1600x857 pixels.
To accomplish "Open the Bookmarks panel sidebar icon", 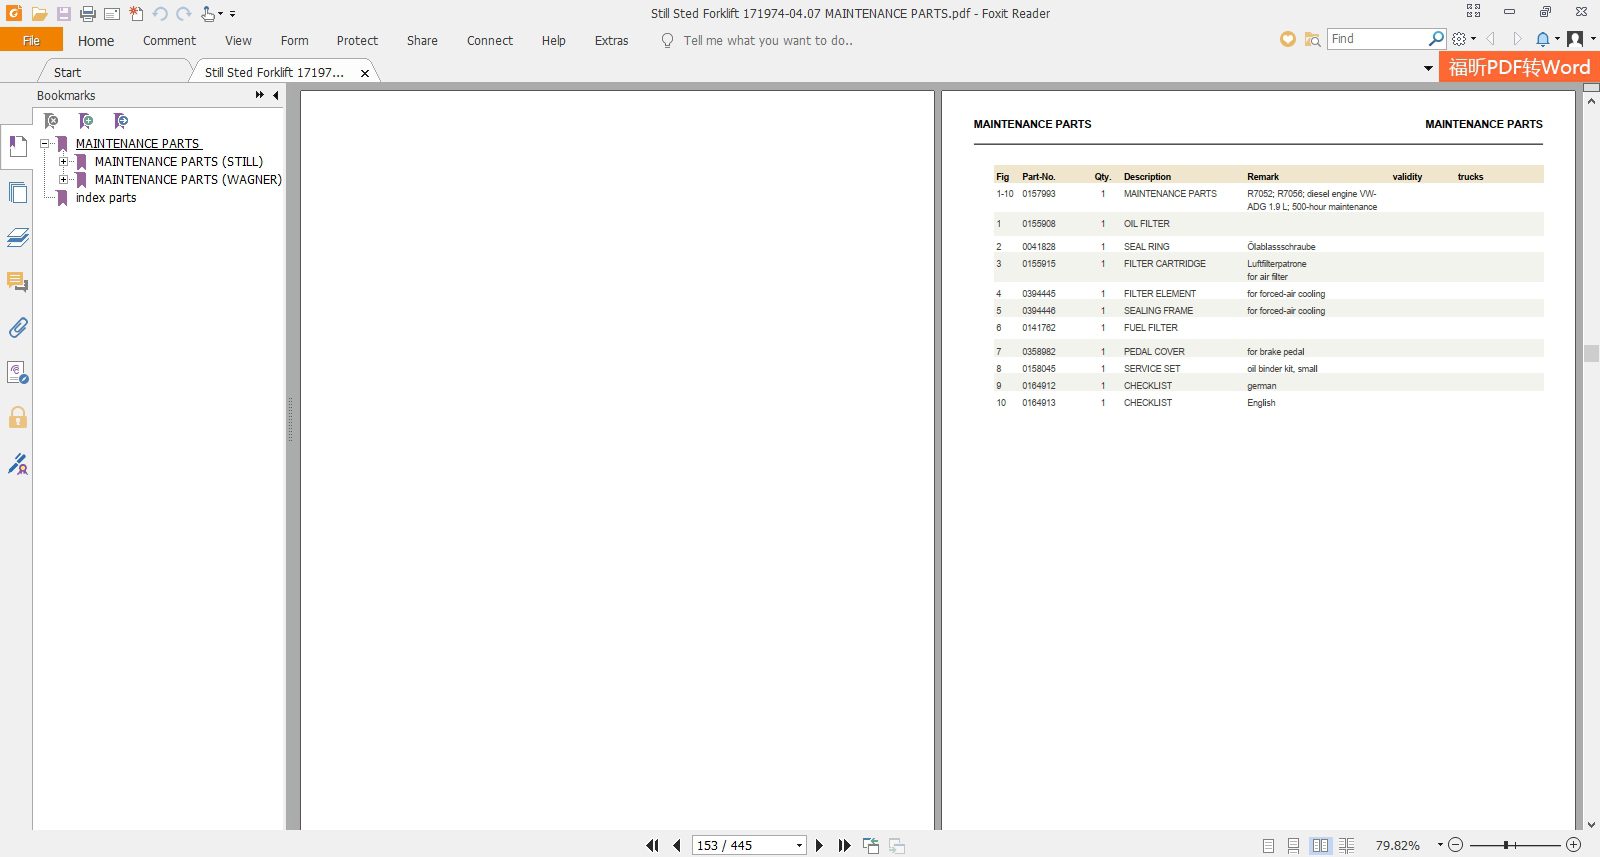I will [x=17, y=147].
